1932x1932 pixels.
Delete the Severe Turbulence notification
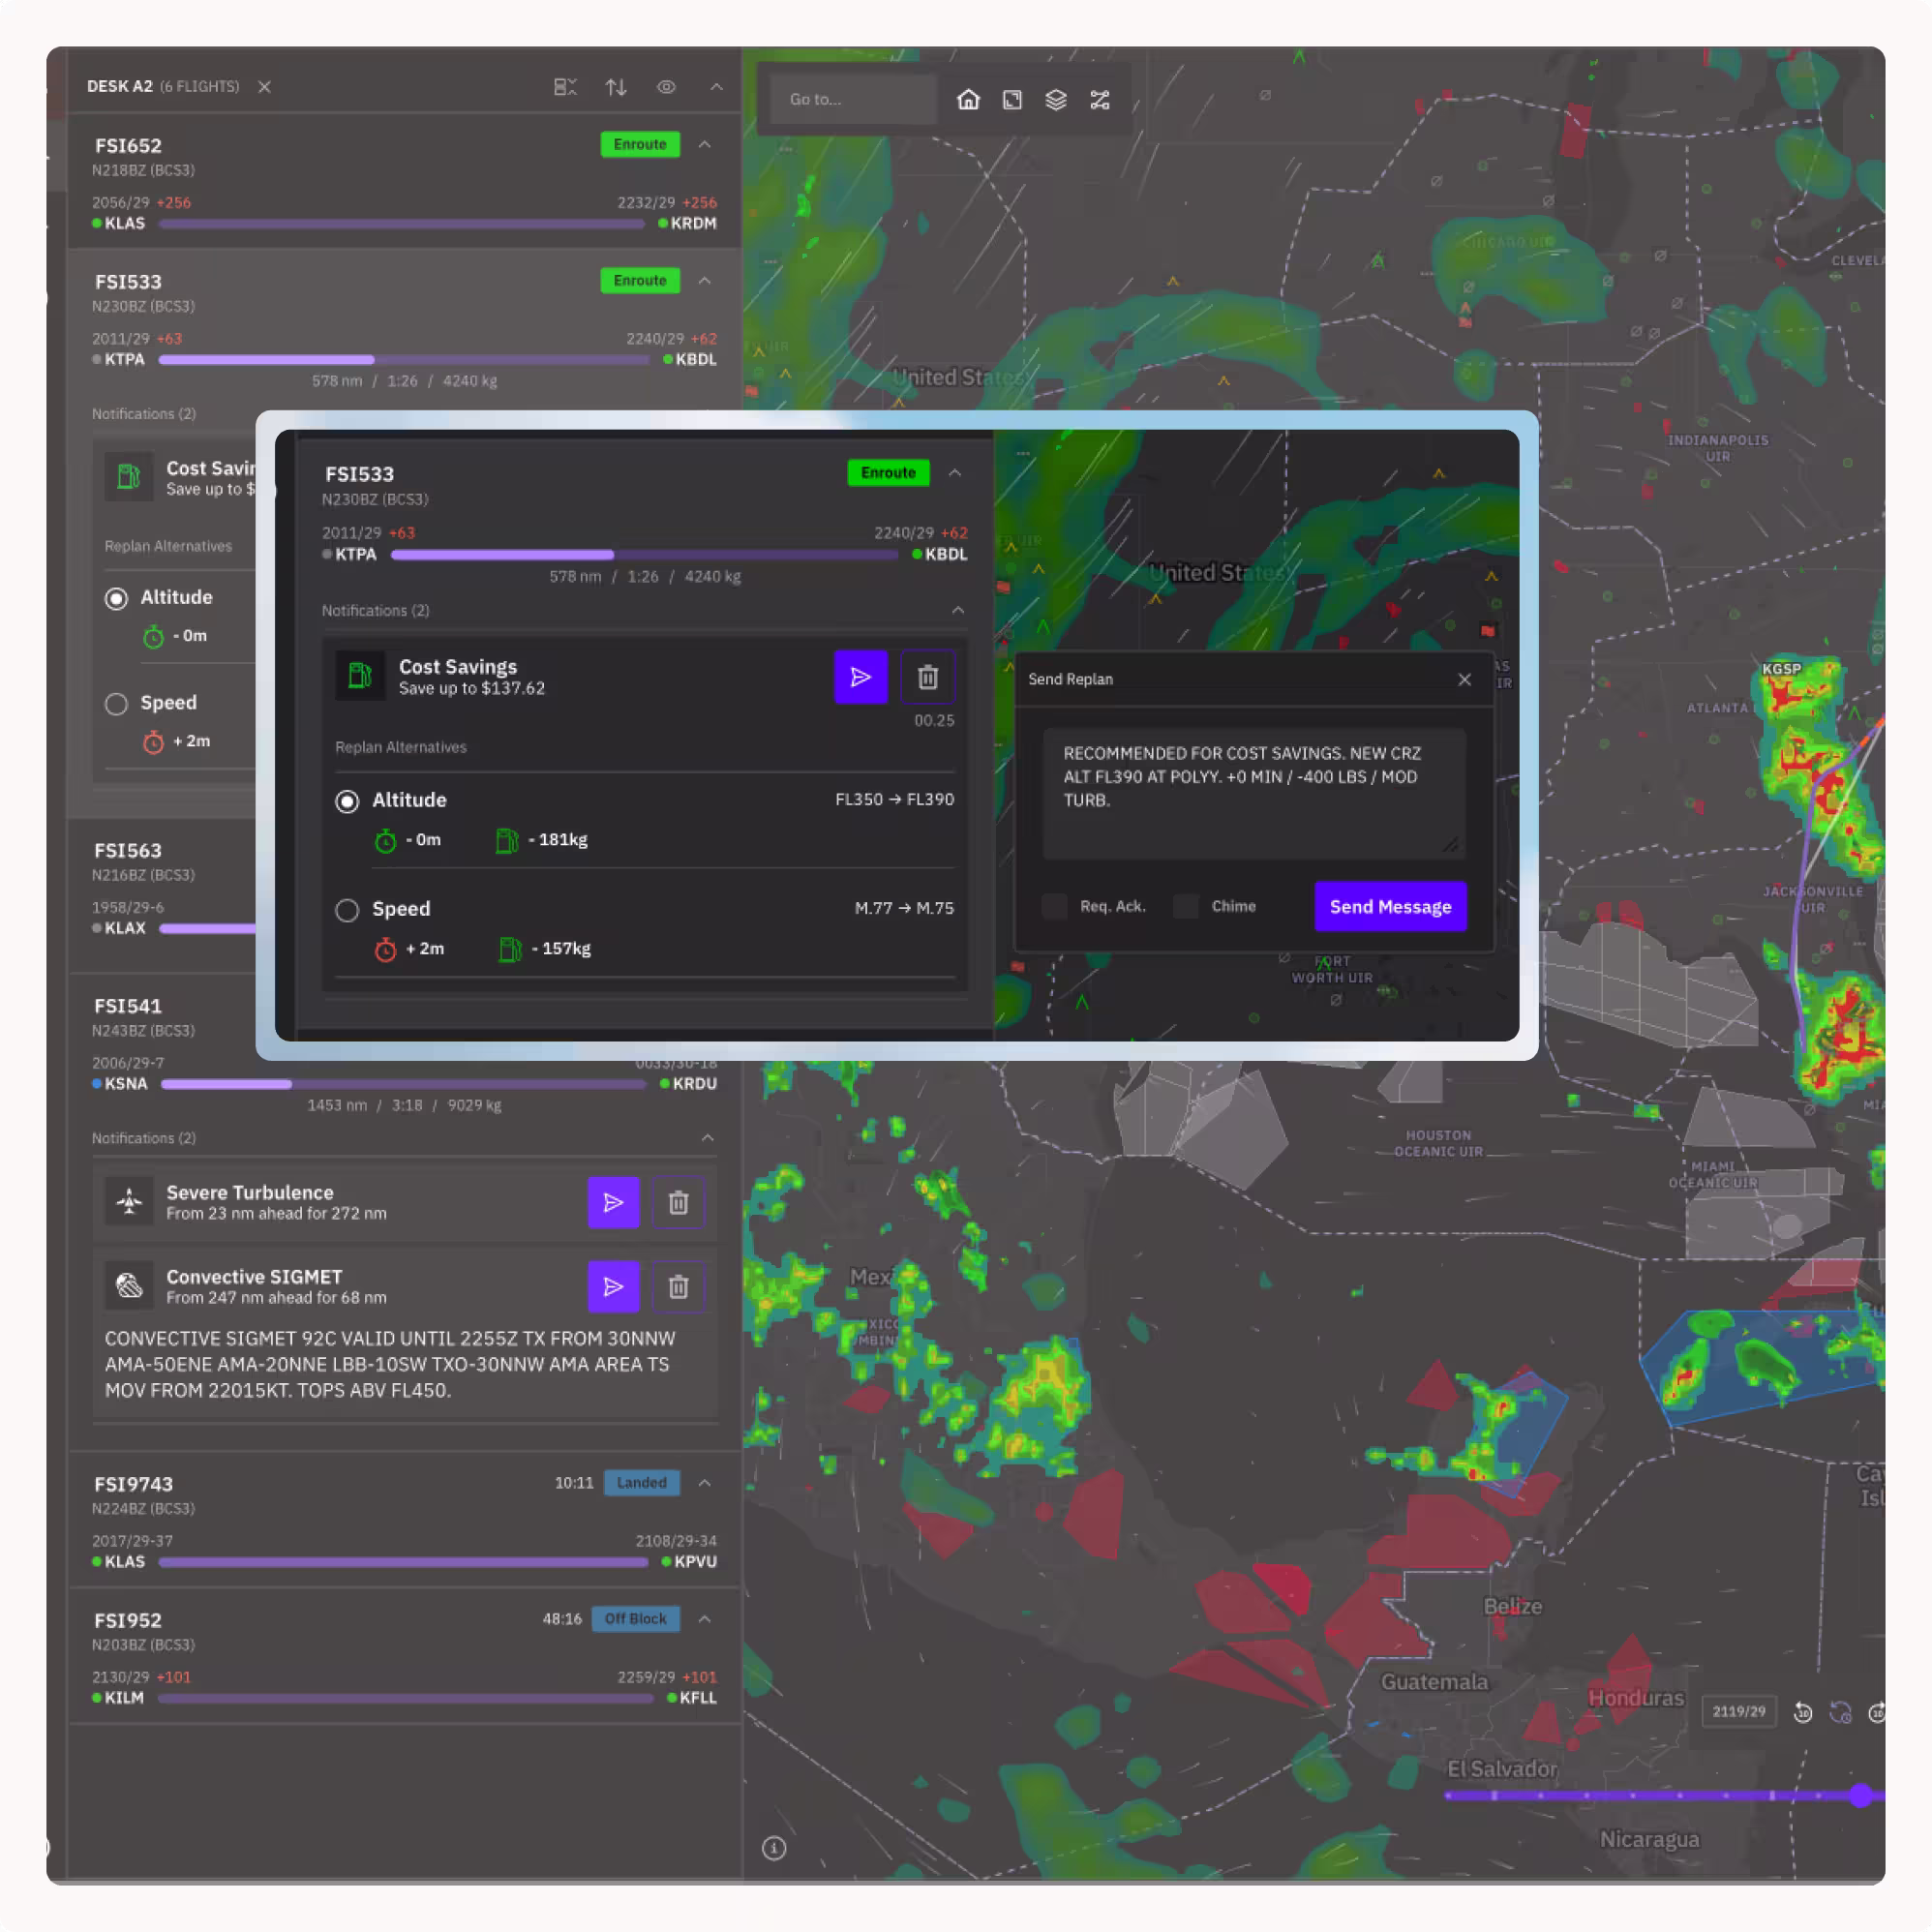click(678, 1202)
